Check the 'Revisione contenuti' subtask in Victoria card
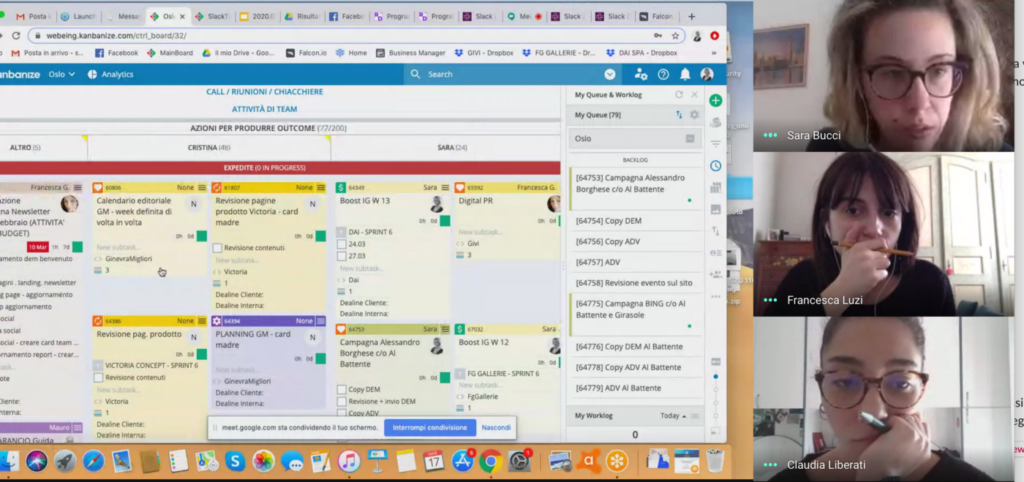Screen dimensions: 1024x482 point(218,248)
